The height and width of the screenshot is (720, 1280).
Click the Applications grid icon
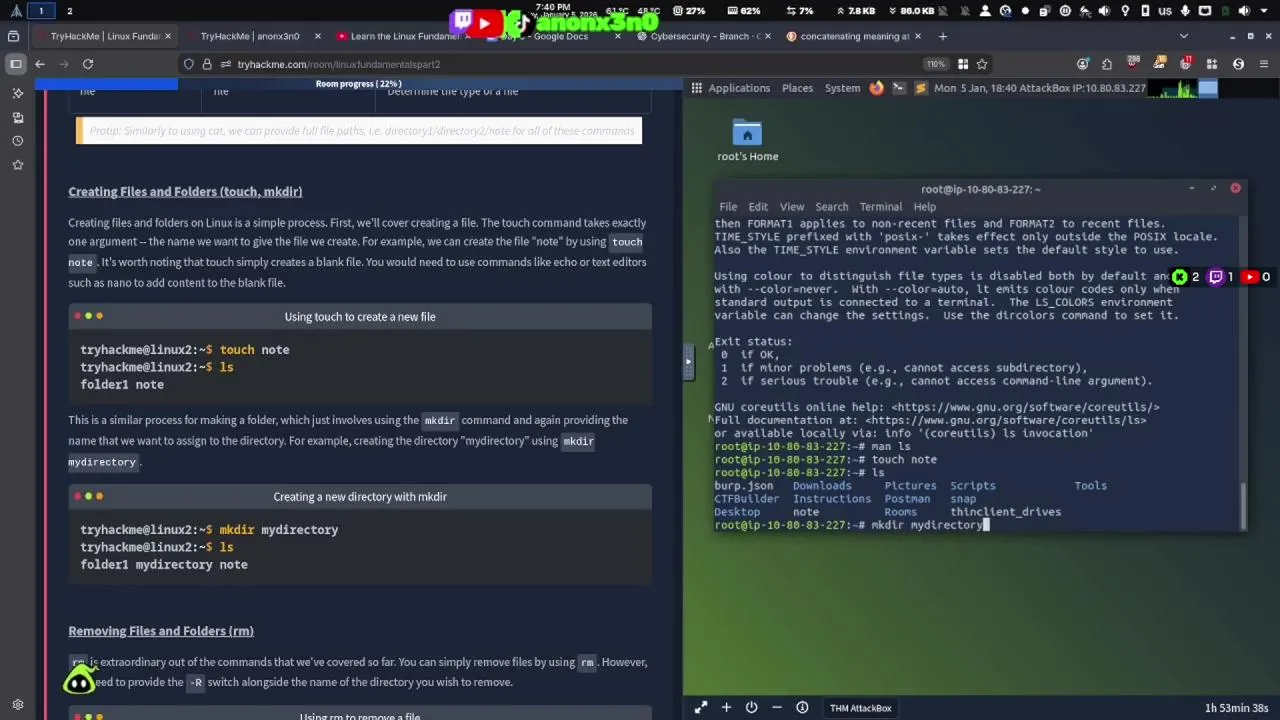[697, 88]
